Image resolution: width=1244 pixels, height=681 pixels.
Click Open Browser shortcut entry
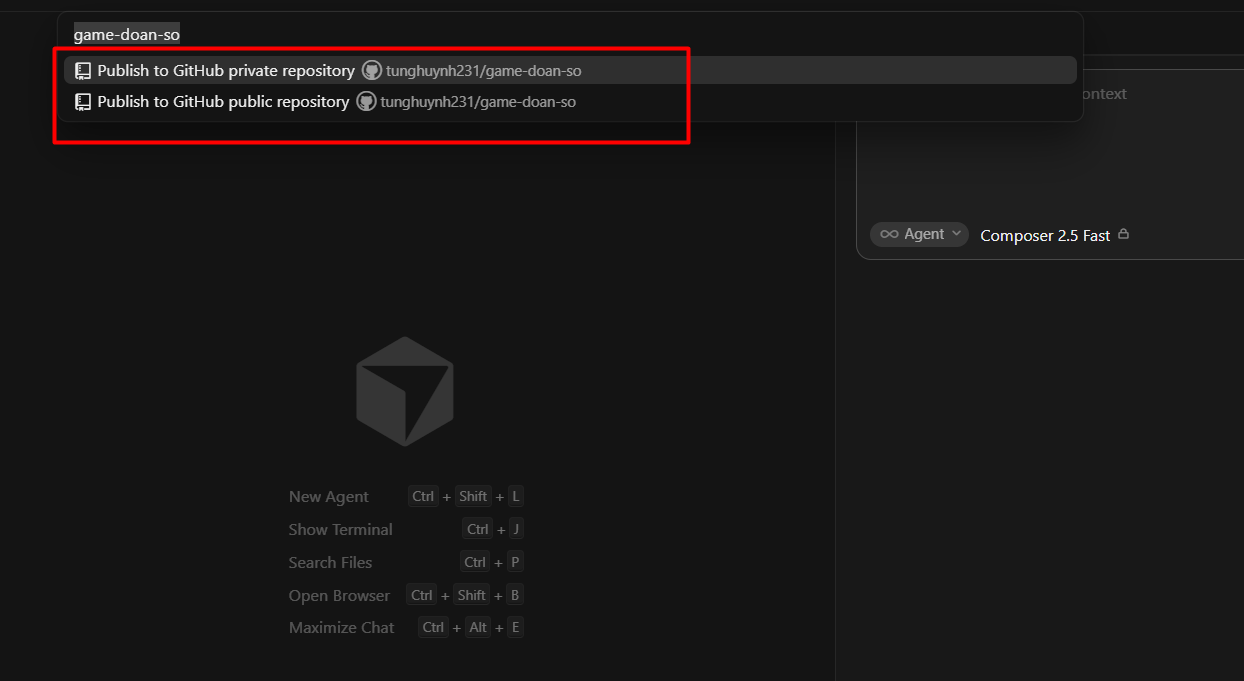[x=406, y=596]
